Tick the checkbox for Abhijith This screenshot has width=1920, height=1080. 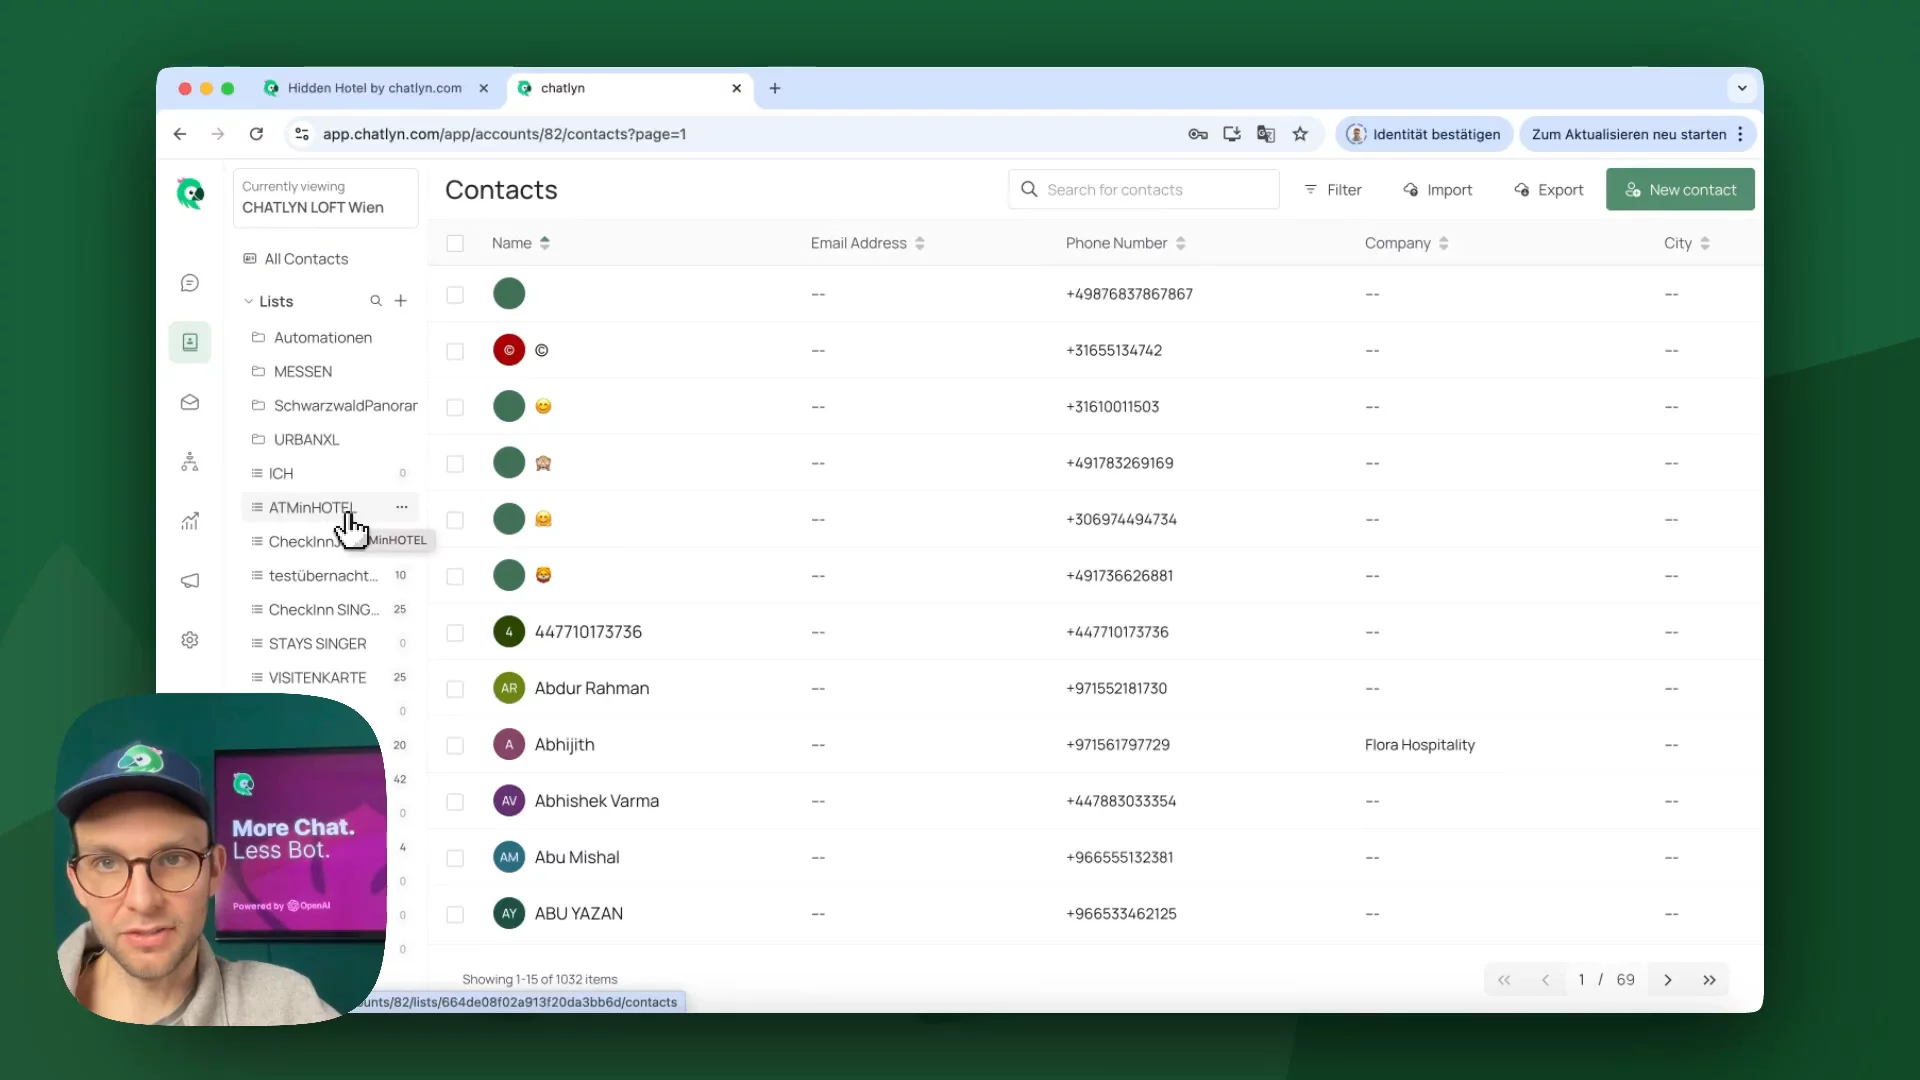point(455,745)
